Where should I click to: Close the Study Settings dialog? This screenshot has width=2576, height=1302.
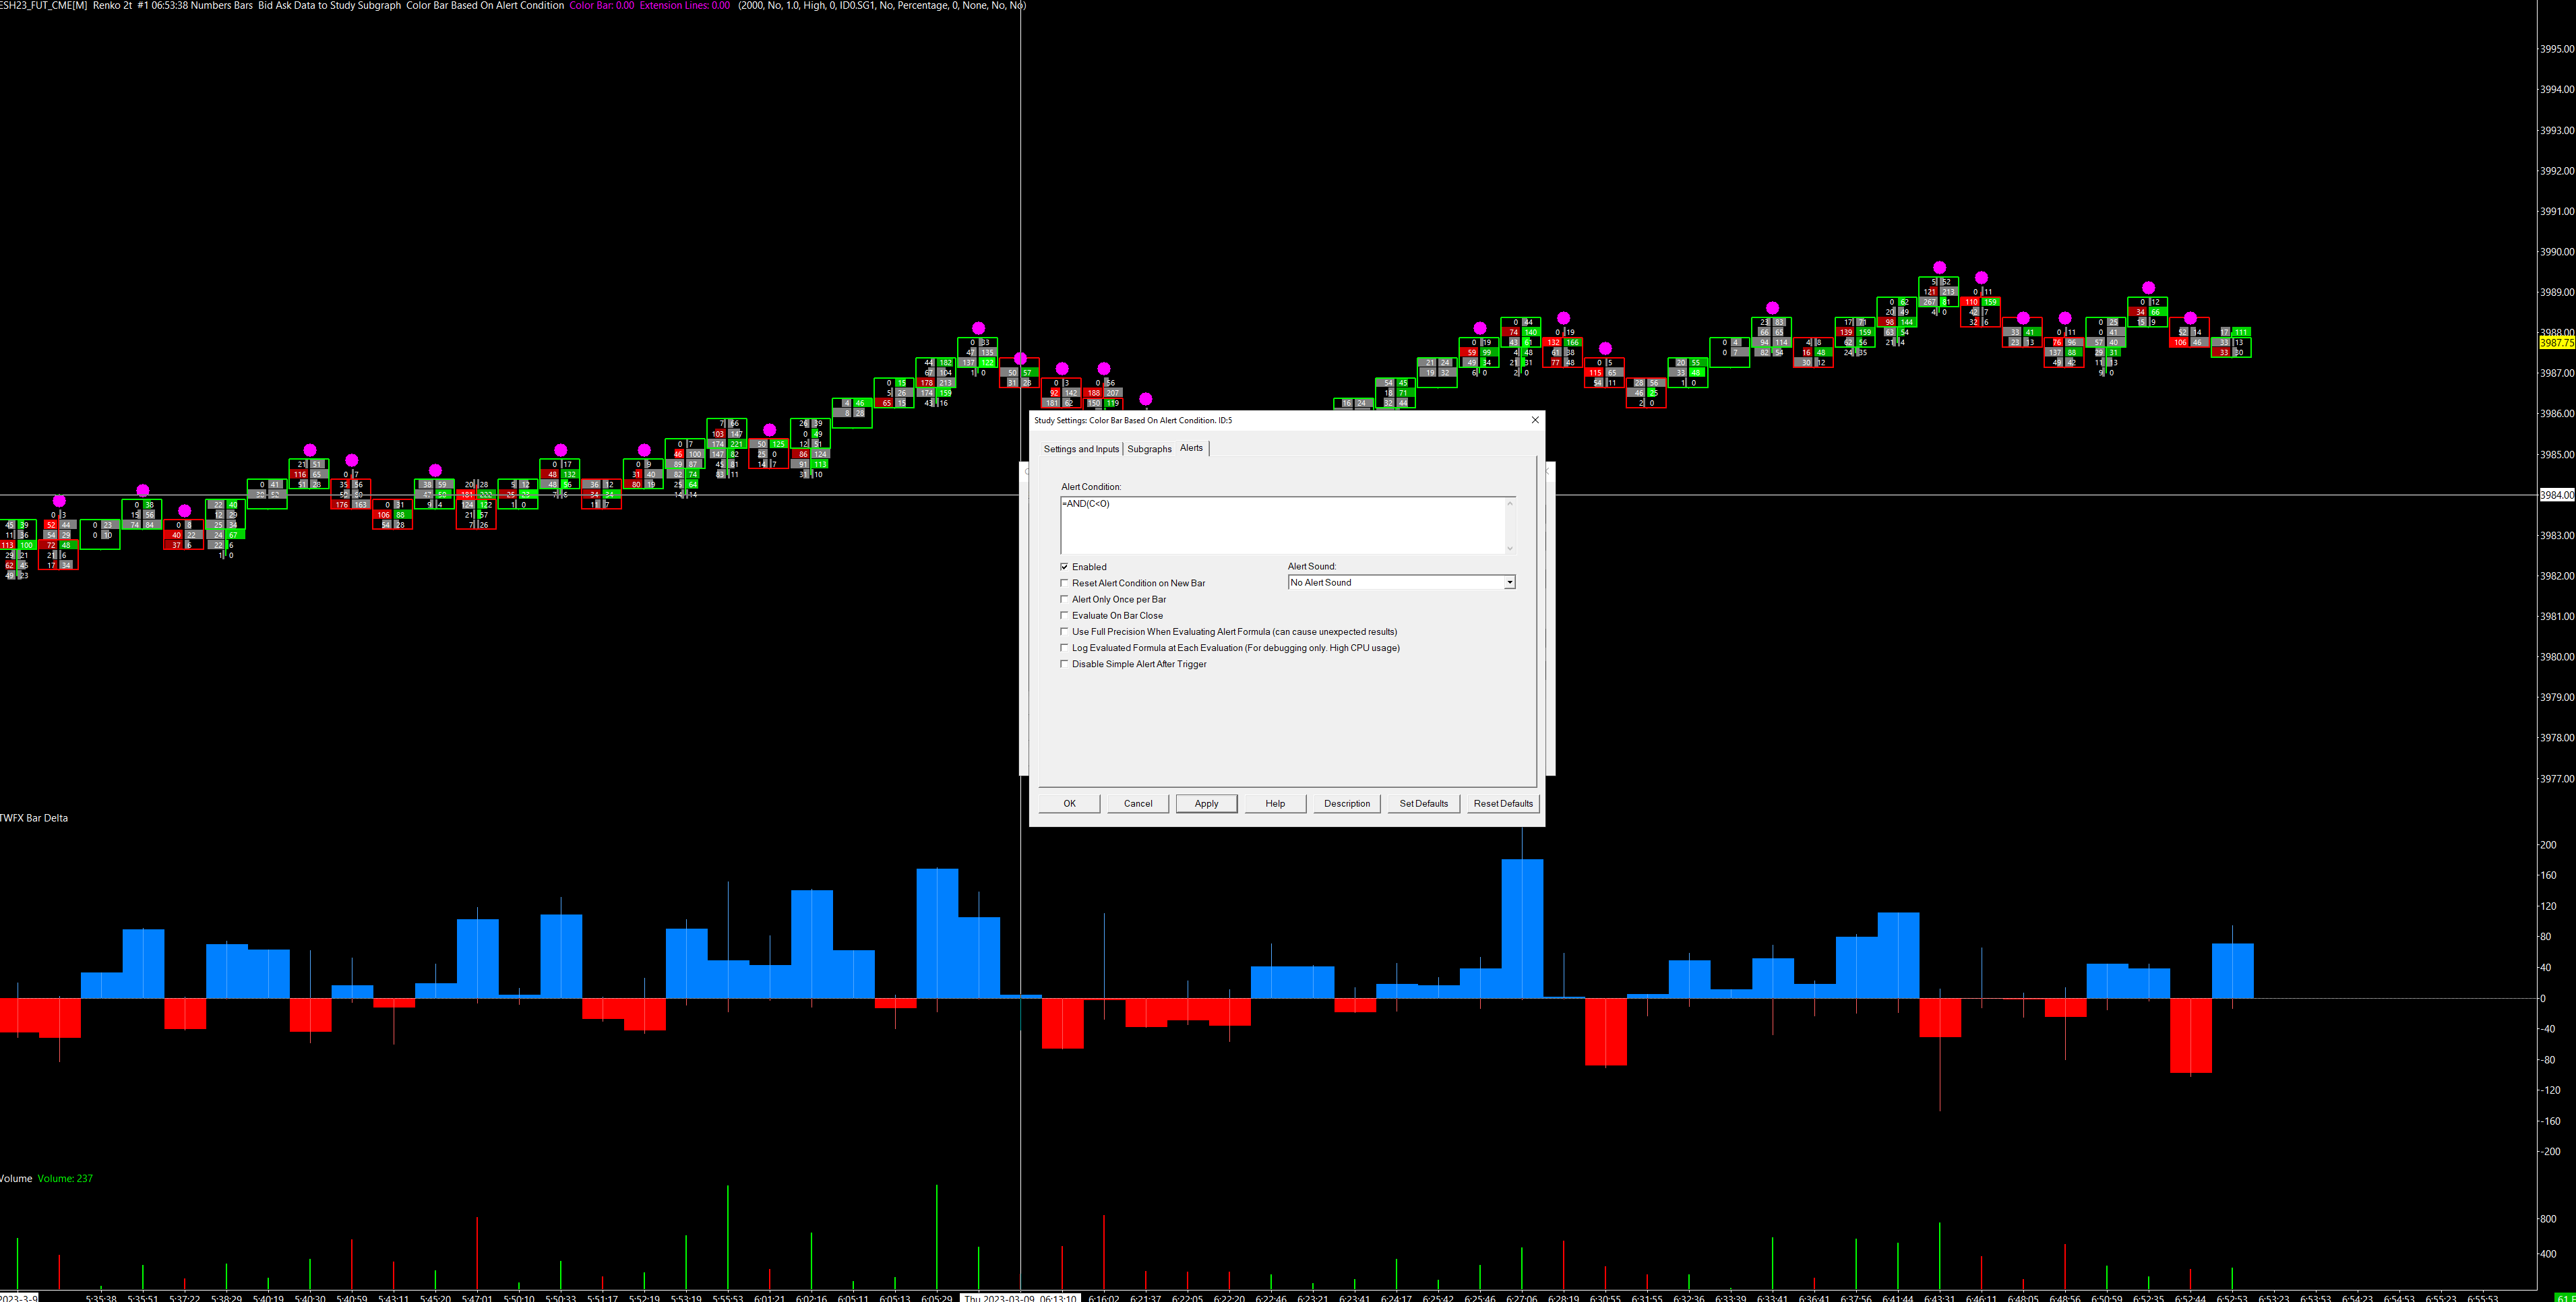pos(1535,420)
